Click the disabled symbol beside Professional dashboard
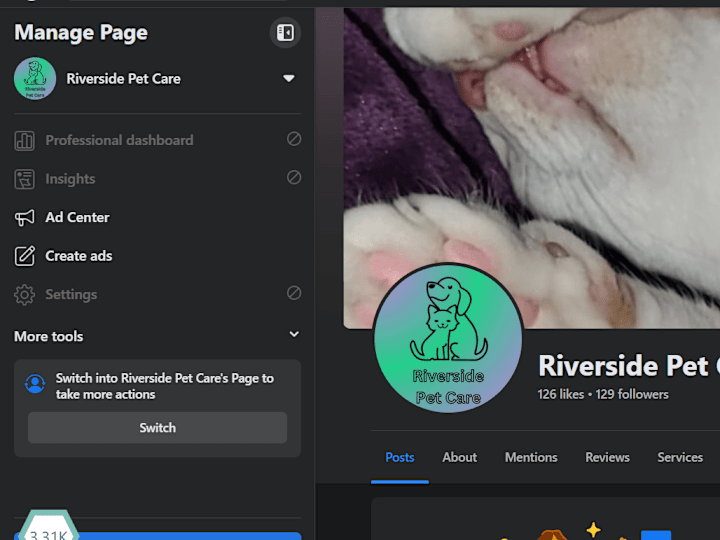This screenshot has height=540, width=720. point(294,139)
